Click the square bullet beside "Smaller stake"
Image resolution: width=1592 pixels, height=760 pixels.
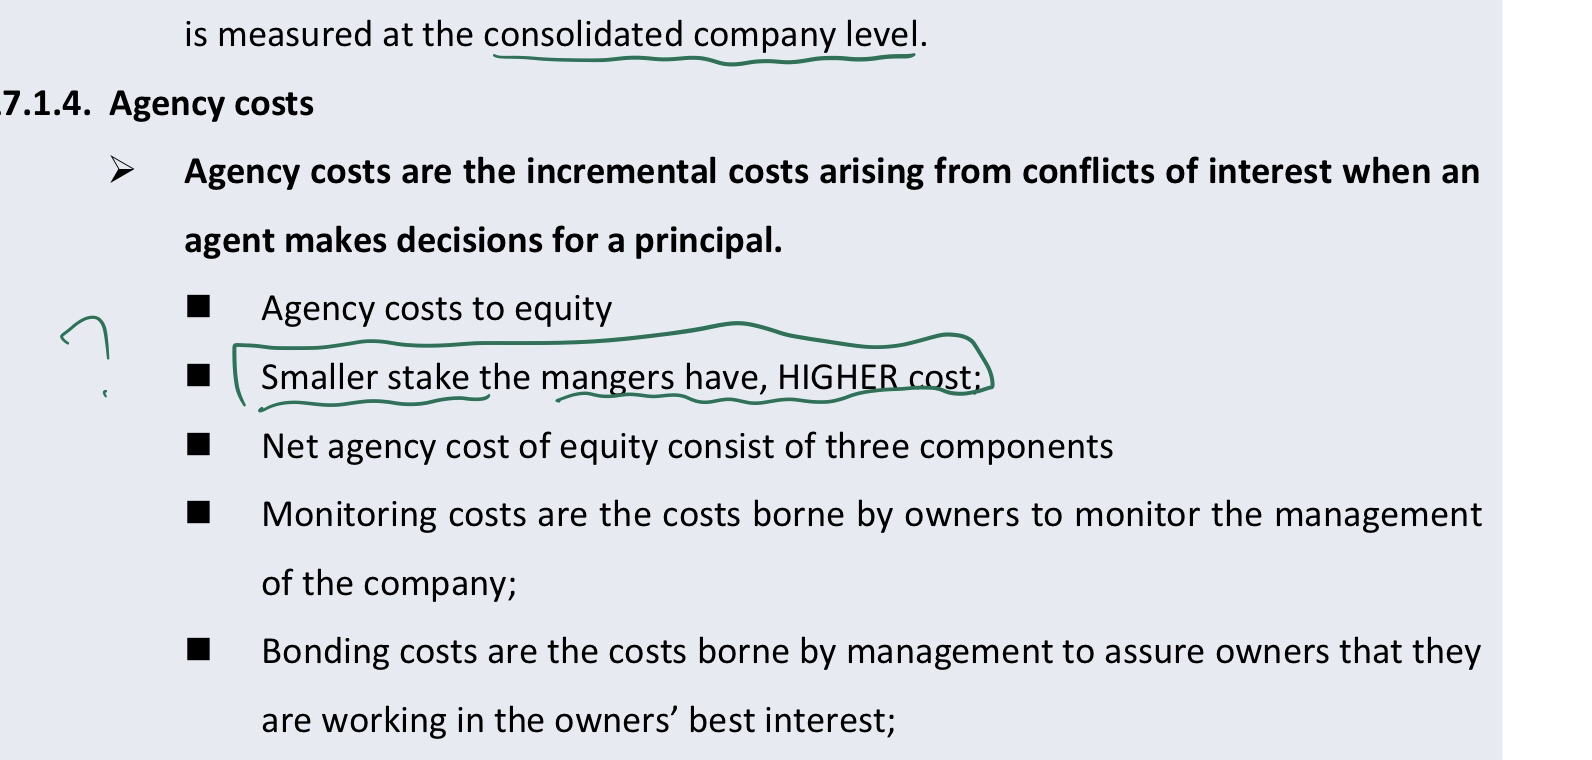pos(198,375)
